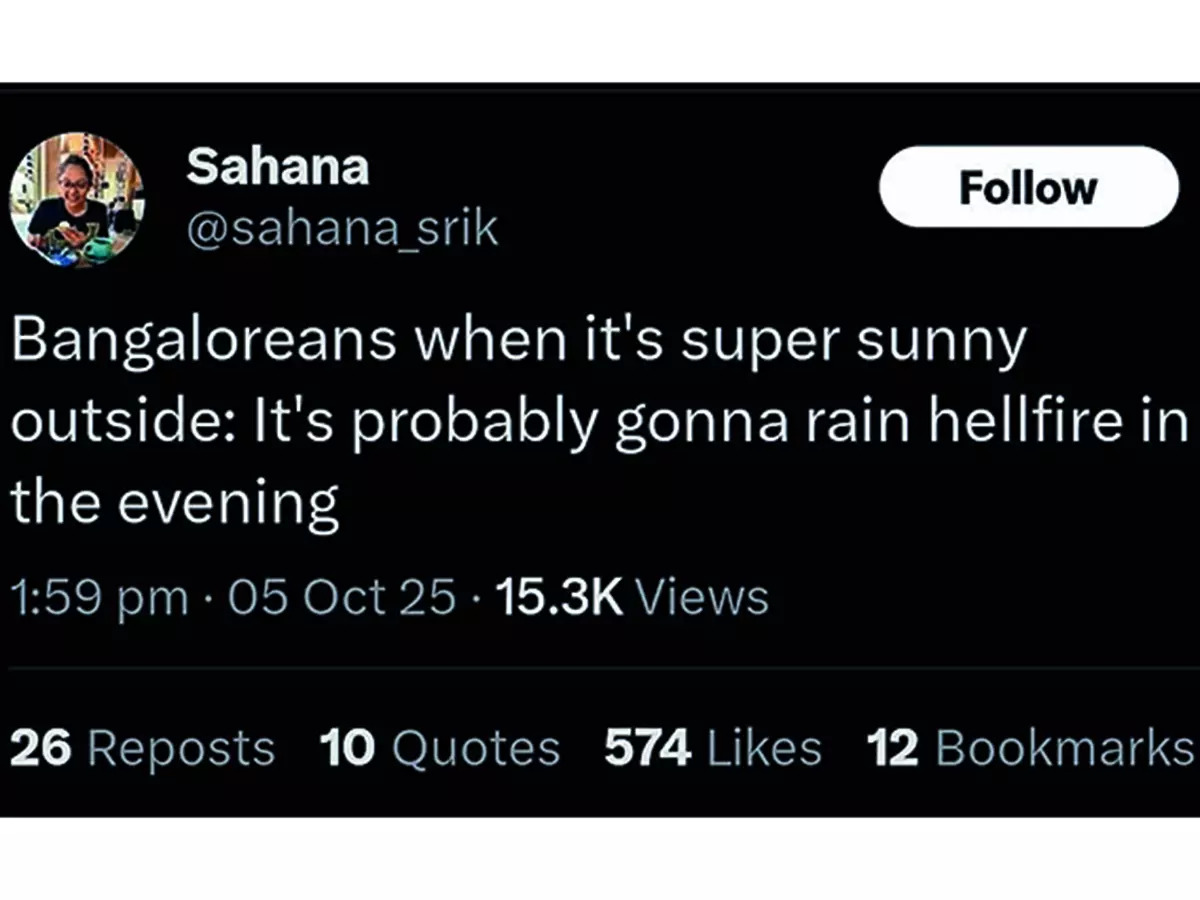Open the @sahana_srik handle link
Image resolution: width=1200 pixels, height=900 pixels.
click(341, 229)
